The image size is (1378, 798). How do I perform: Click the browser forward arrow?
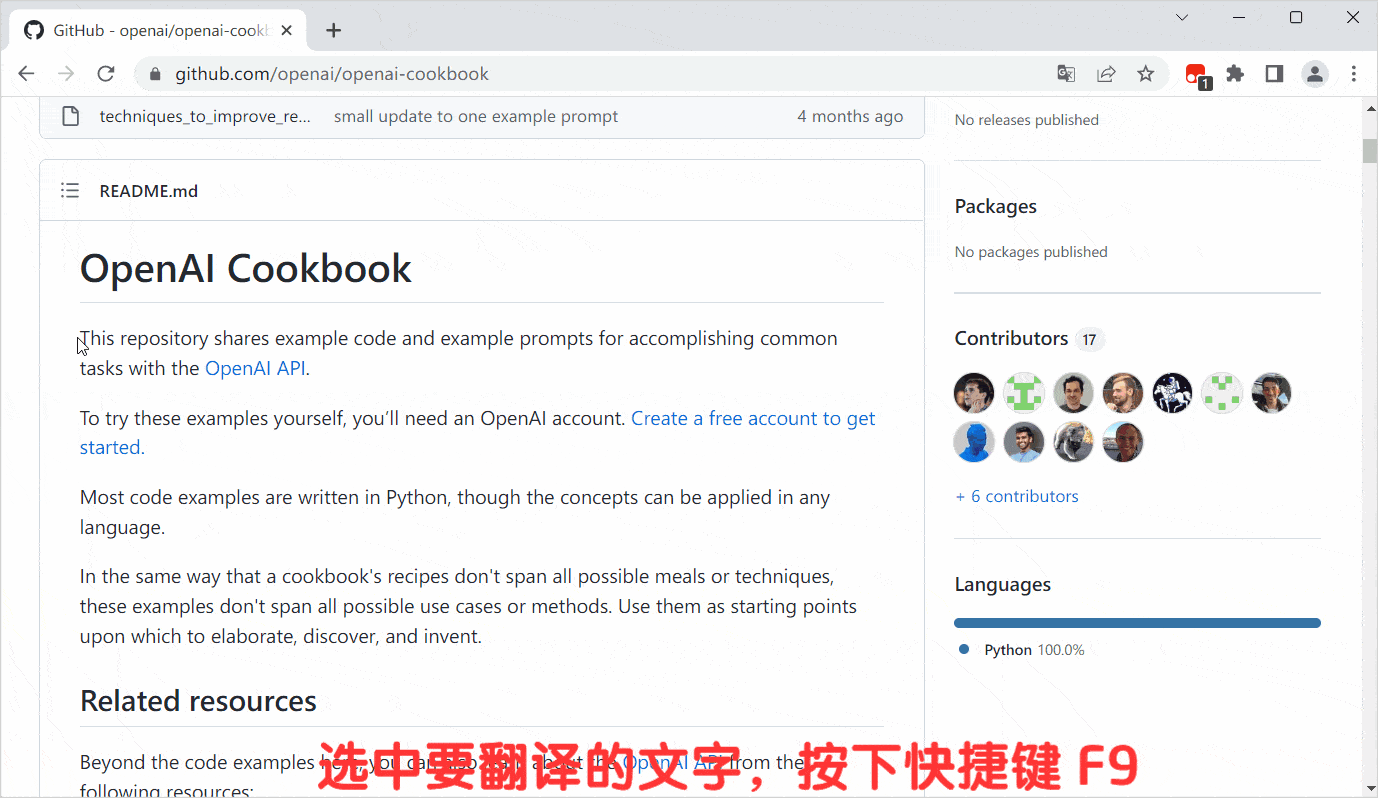coord(66,74)
